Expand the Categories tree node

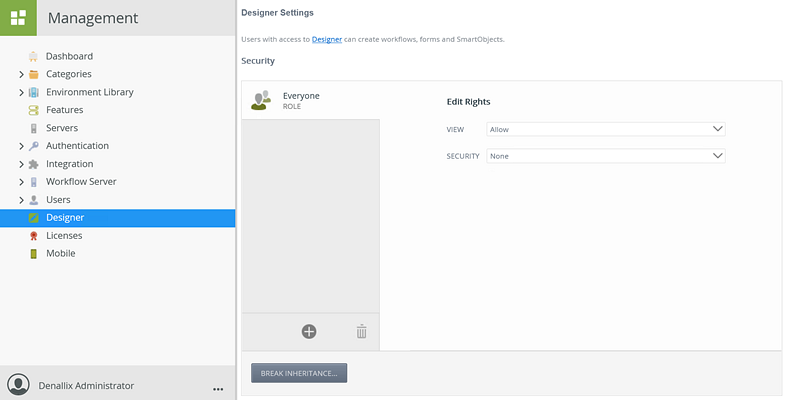coord(21,74)
